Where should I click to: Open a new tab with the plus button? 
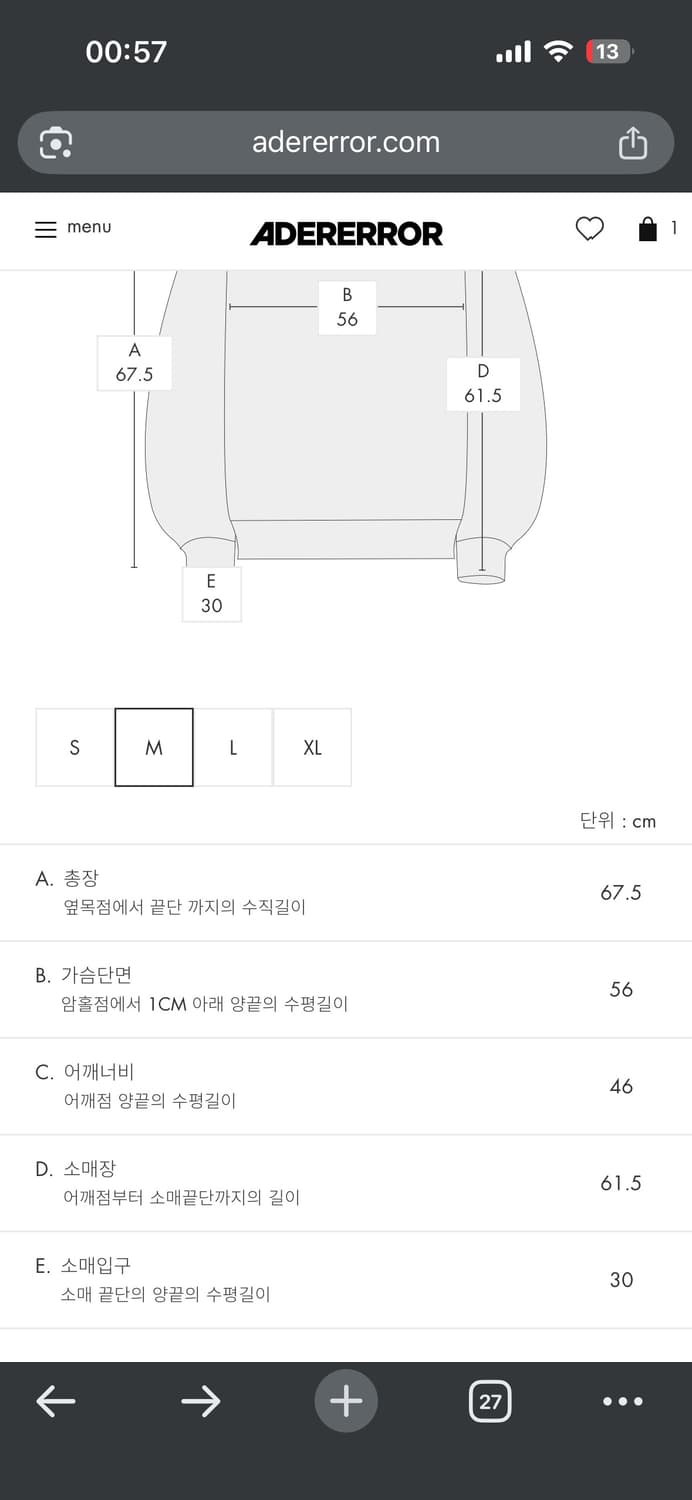[x=346, y=1401]
